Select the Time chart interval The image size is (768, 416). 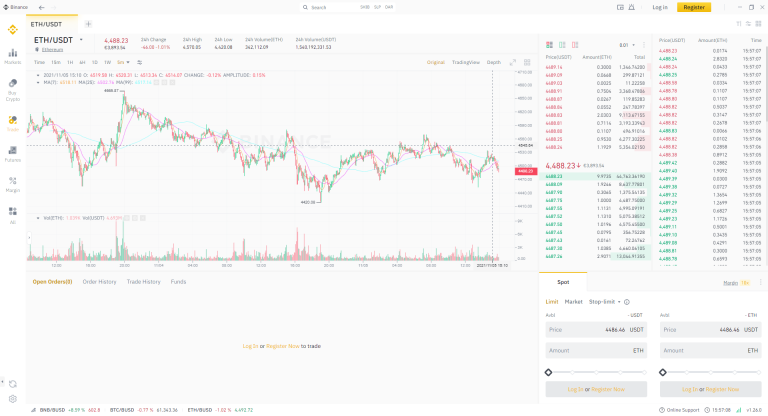[39, 62]
